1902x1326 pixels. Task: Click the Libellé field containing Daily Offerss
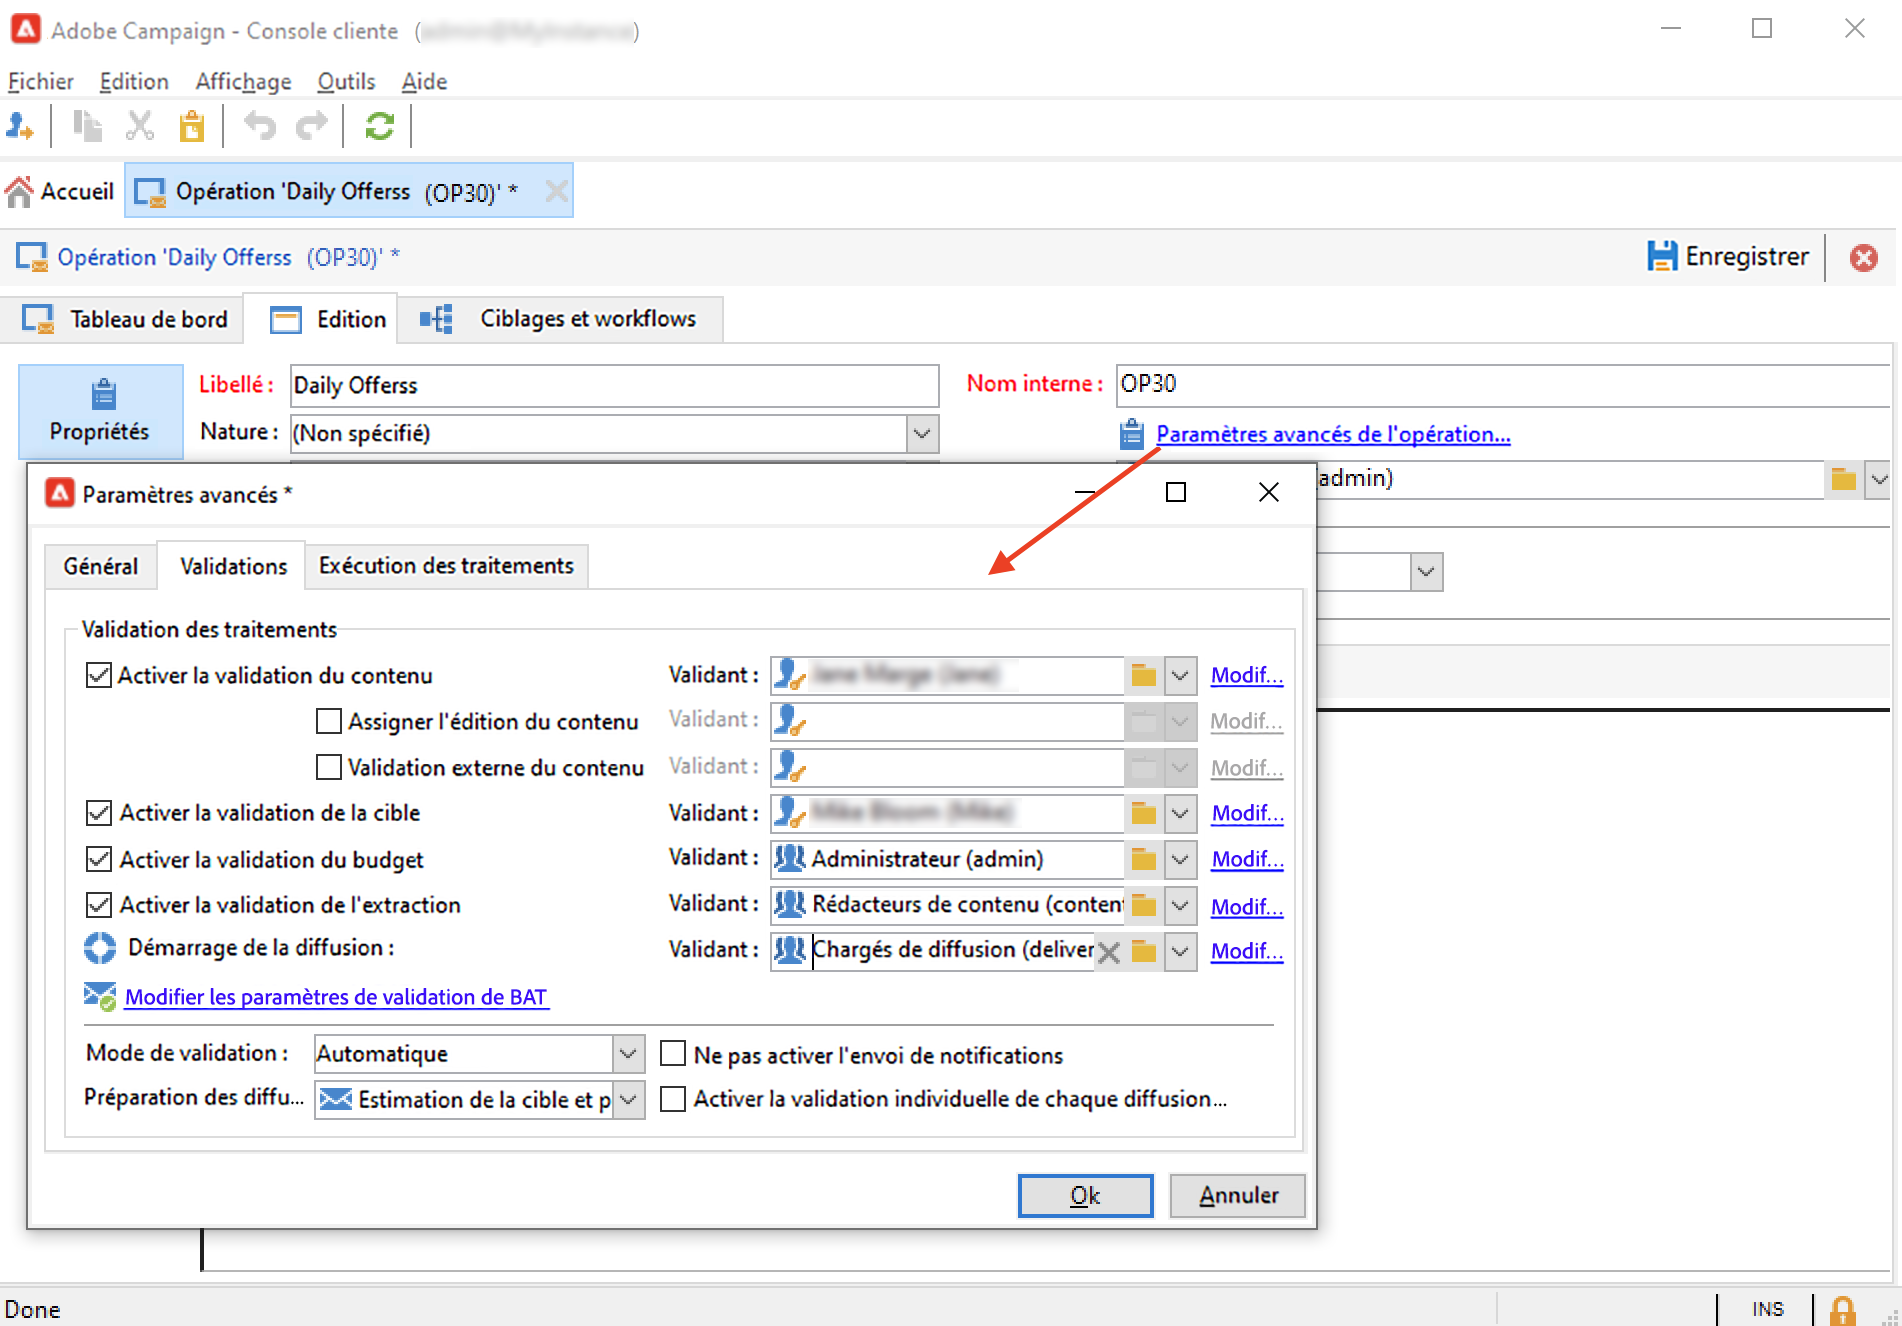tap(614, 386)
